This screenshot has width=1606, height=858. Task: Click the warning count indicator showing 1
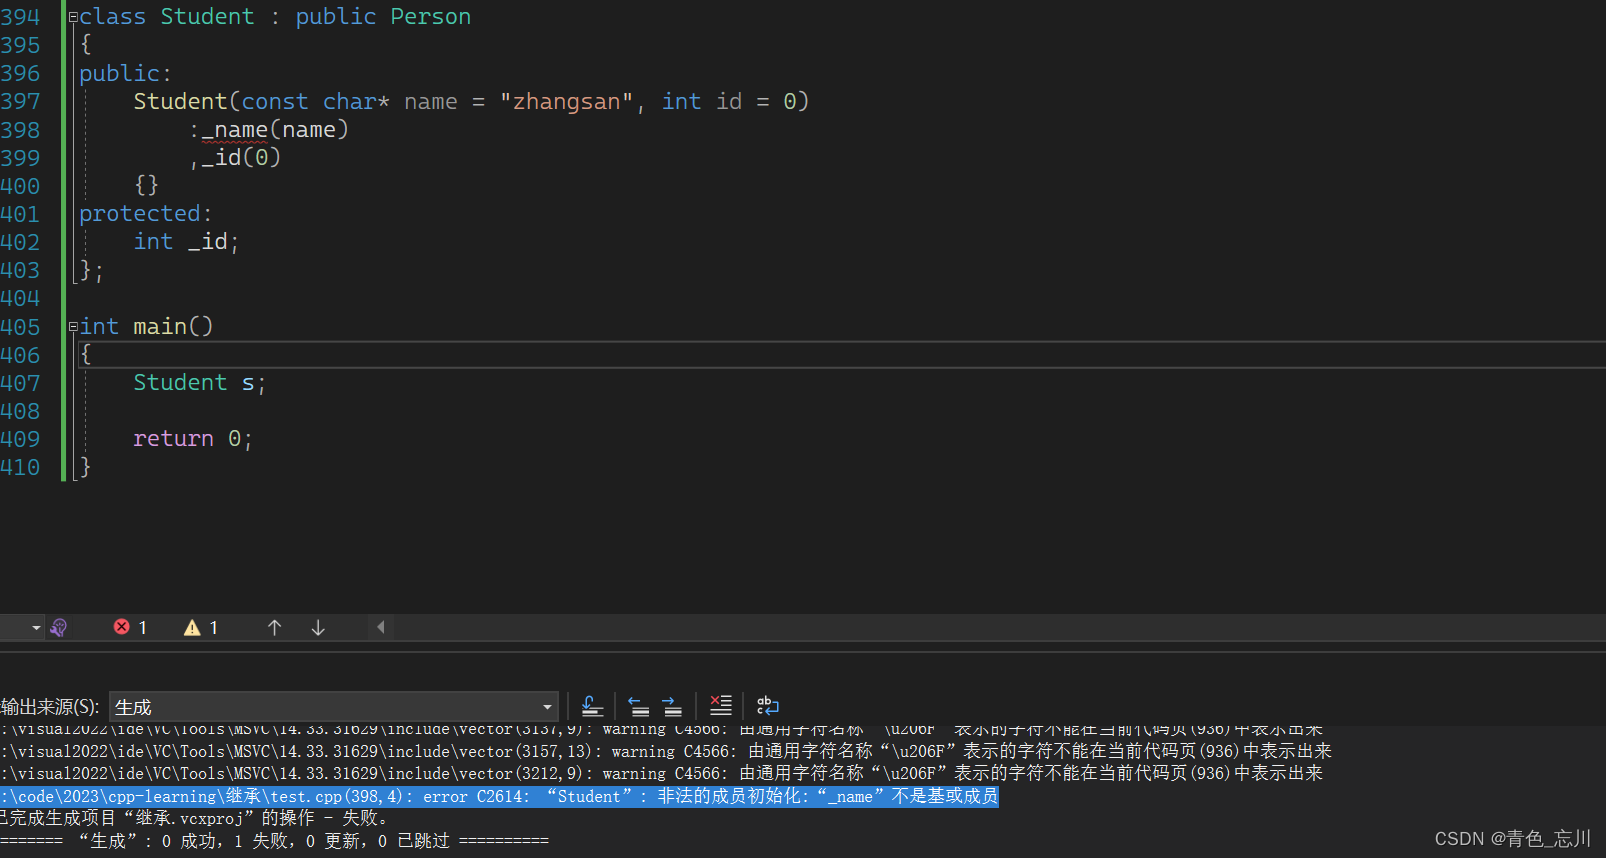pyautogui.click(x=201, y=627)
